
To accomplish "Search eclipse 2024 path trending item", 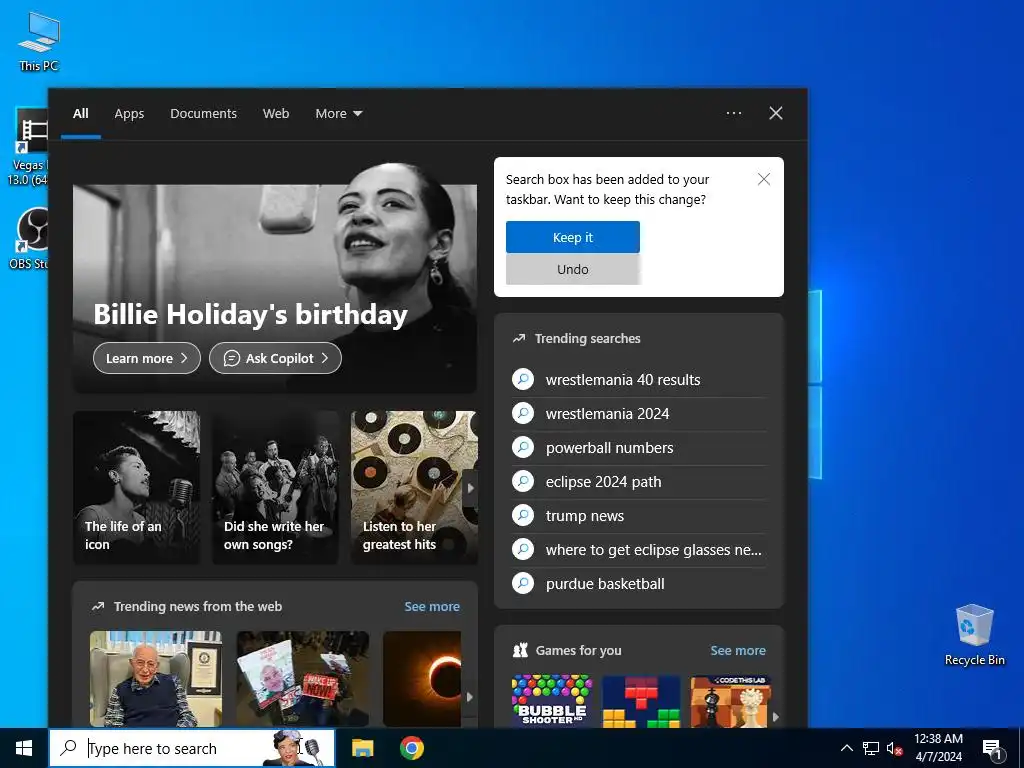I will pos(639,481).
